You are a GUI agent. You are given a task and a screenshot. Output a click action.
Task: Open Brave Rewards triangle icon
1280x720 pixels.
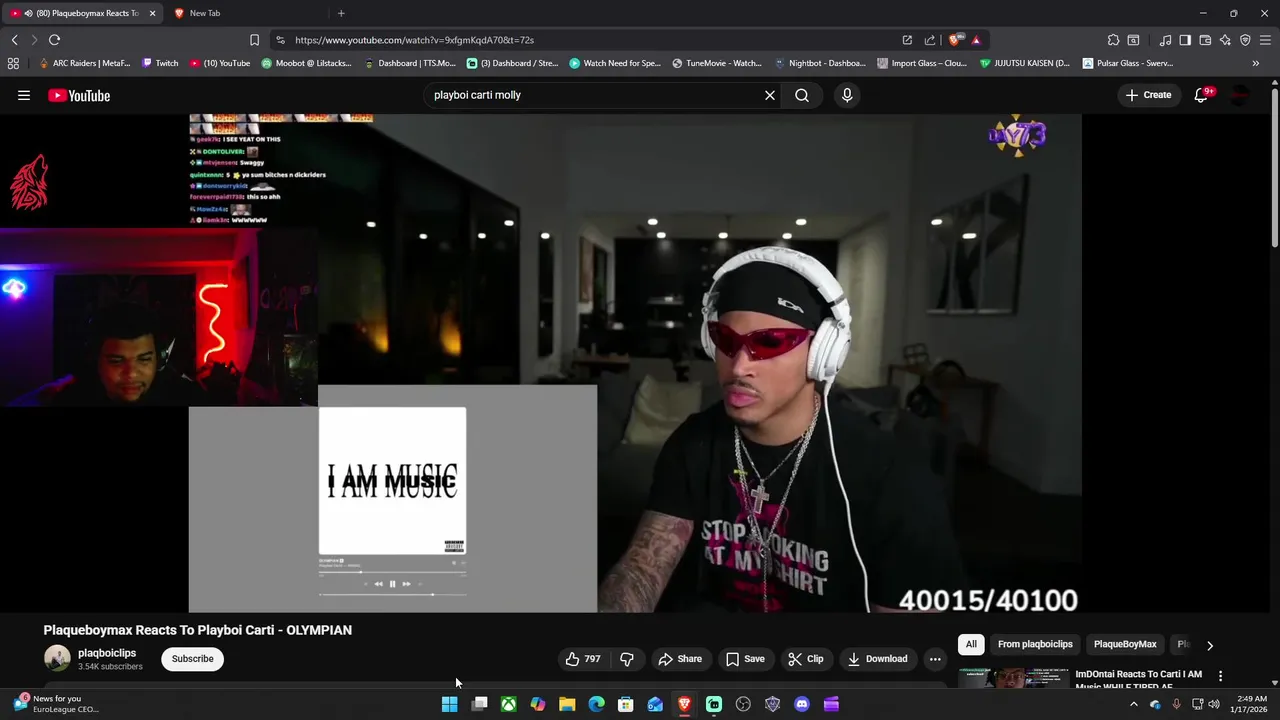(x=976, y=40)
